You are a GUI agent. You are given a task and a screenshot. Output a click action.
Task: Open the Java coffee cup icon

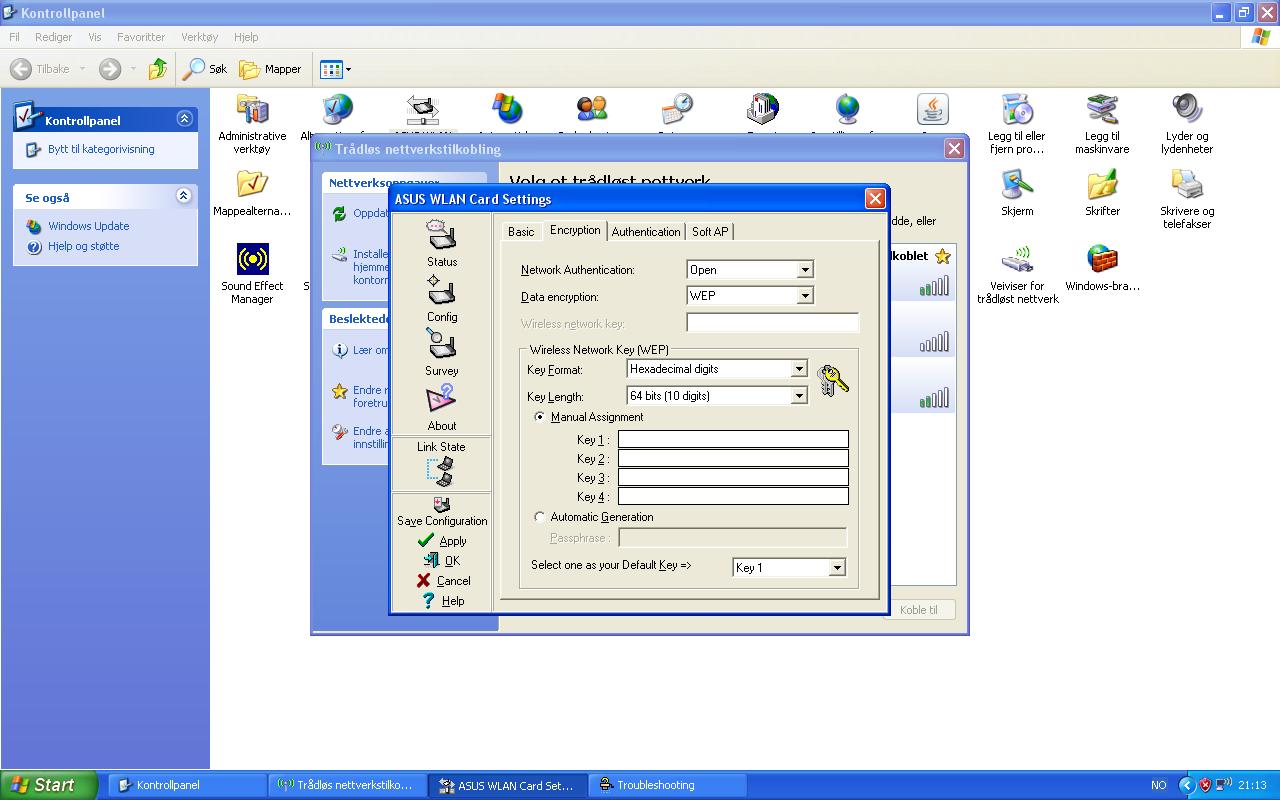(x=932, y=109)
